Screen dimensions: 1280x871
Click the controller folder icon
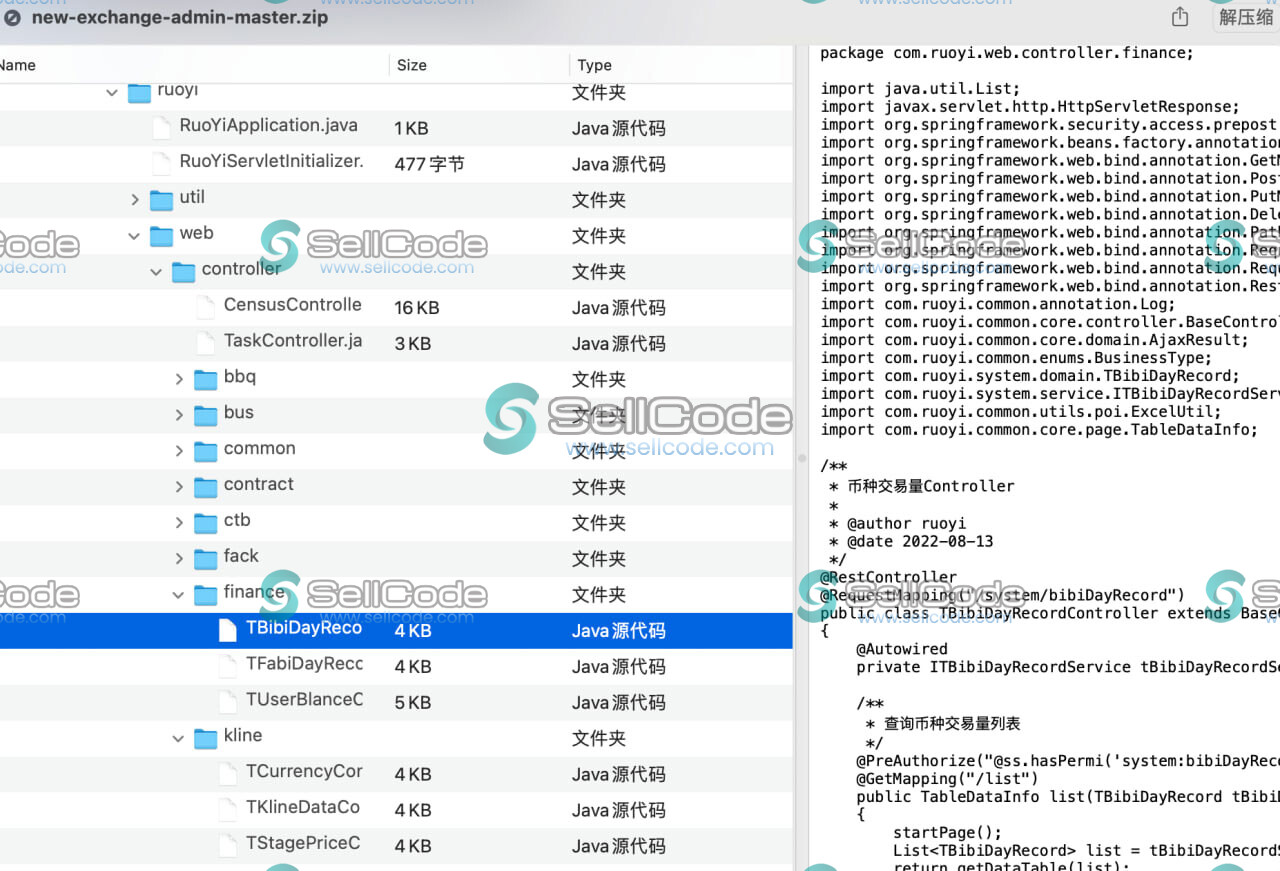[183, 272]
